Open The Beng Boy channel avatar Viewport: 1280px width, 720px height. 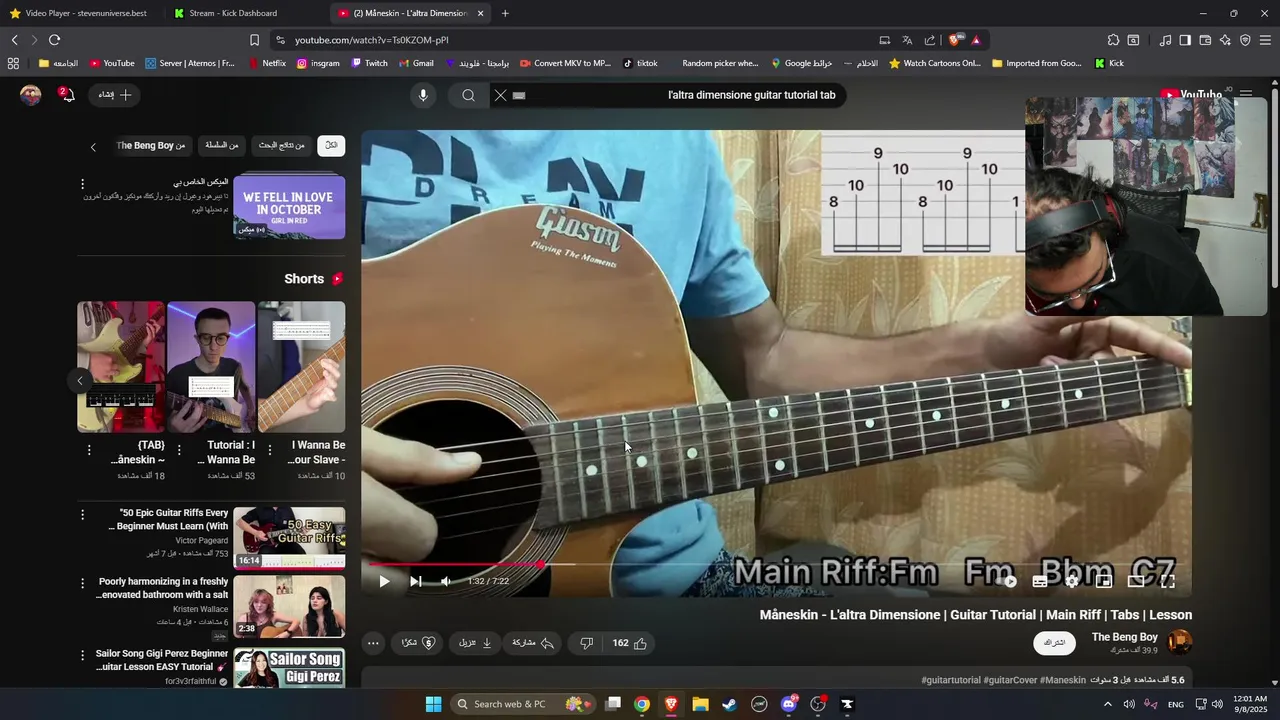click(1180, 643)
